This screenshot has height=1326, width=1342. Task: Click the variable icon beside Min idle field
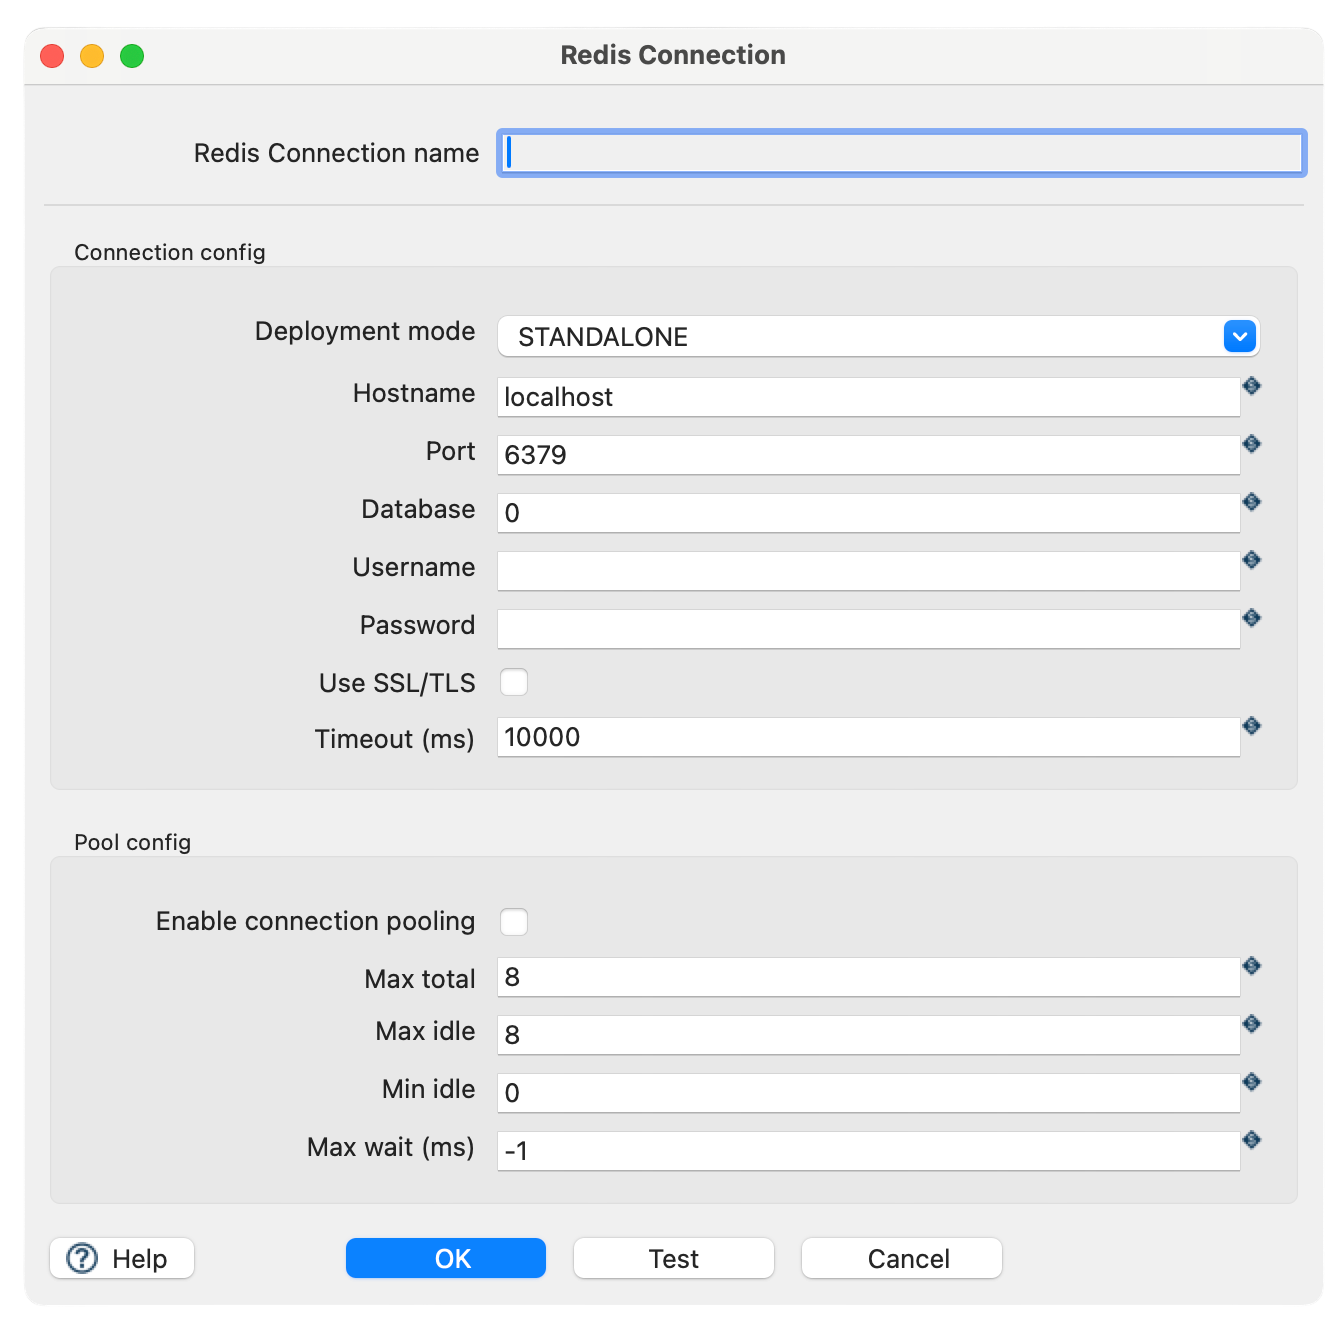pos(1251,1082)
